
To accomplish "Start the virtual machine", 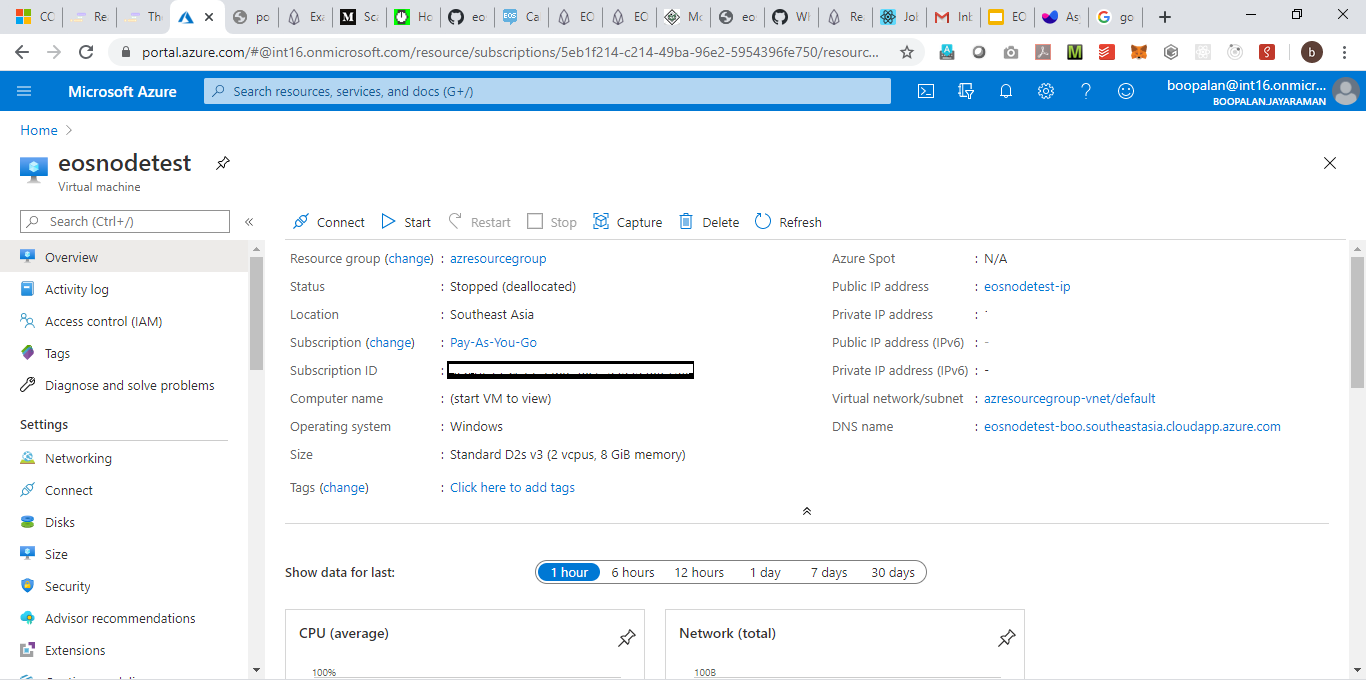I will [x=406, y=222].
